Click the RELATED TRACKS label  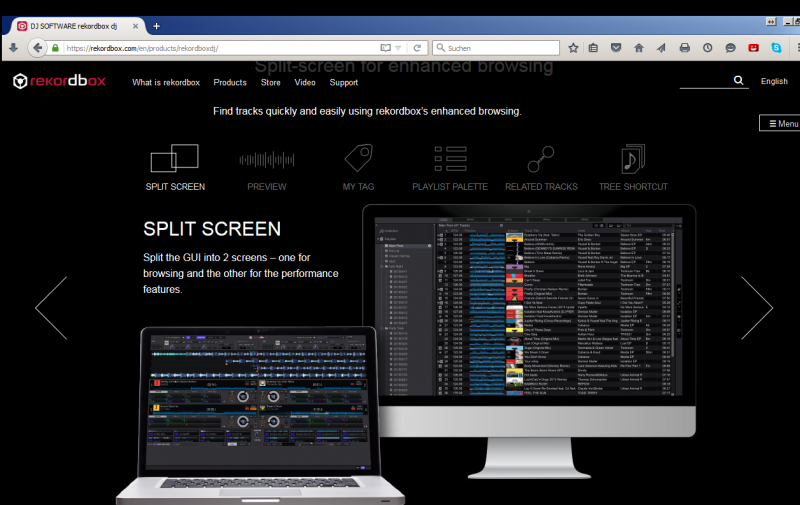click(x=541, y=187)
